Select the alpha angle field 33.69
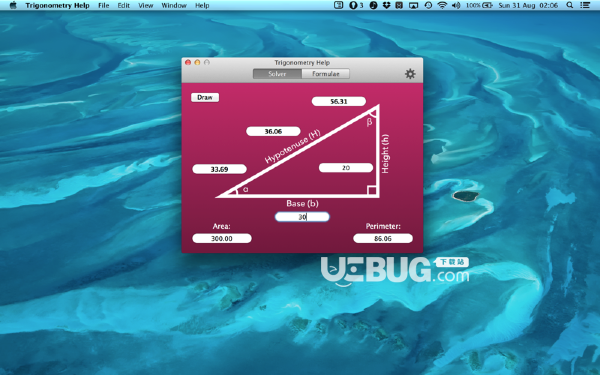600x375 pixels. 219,169
